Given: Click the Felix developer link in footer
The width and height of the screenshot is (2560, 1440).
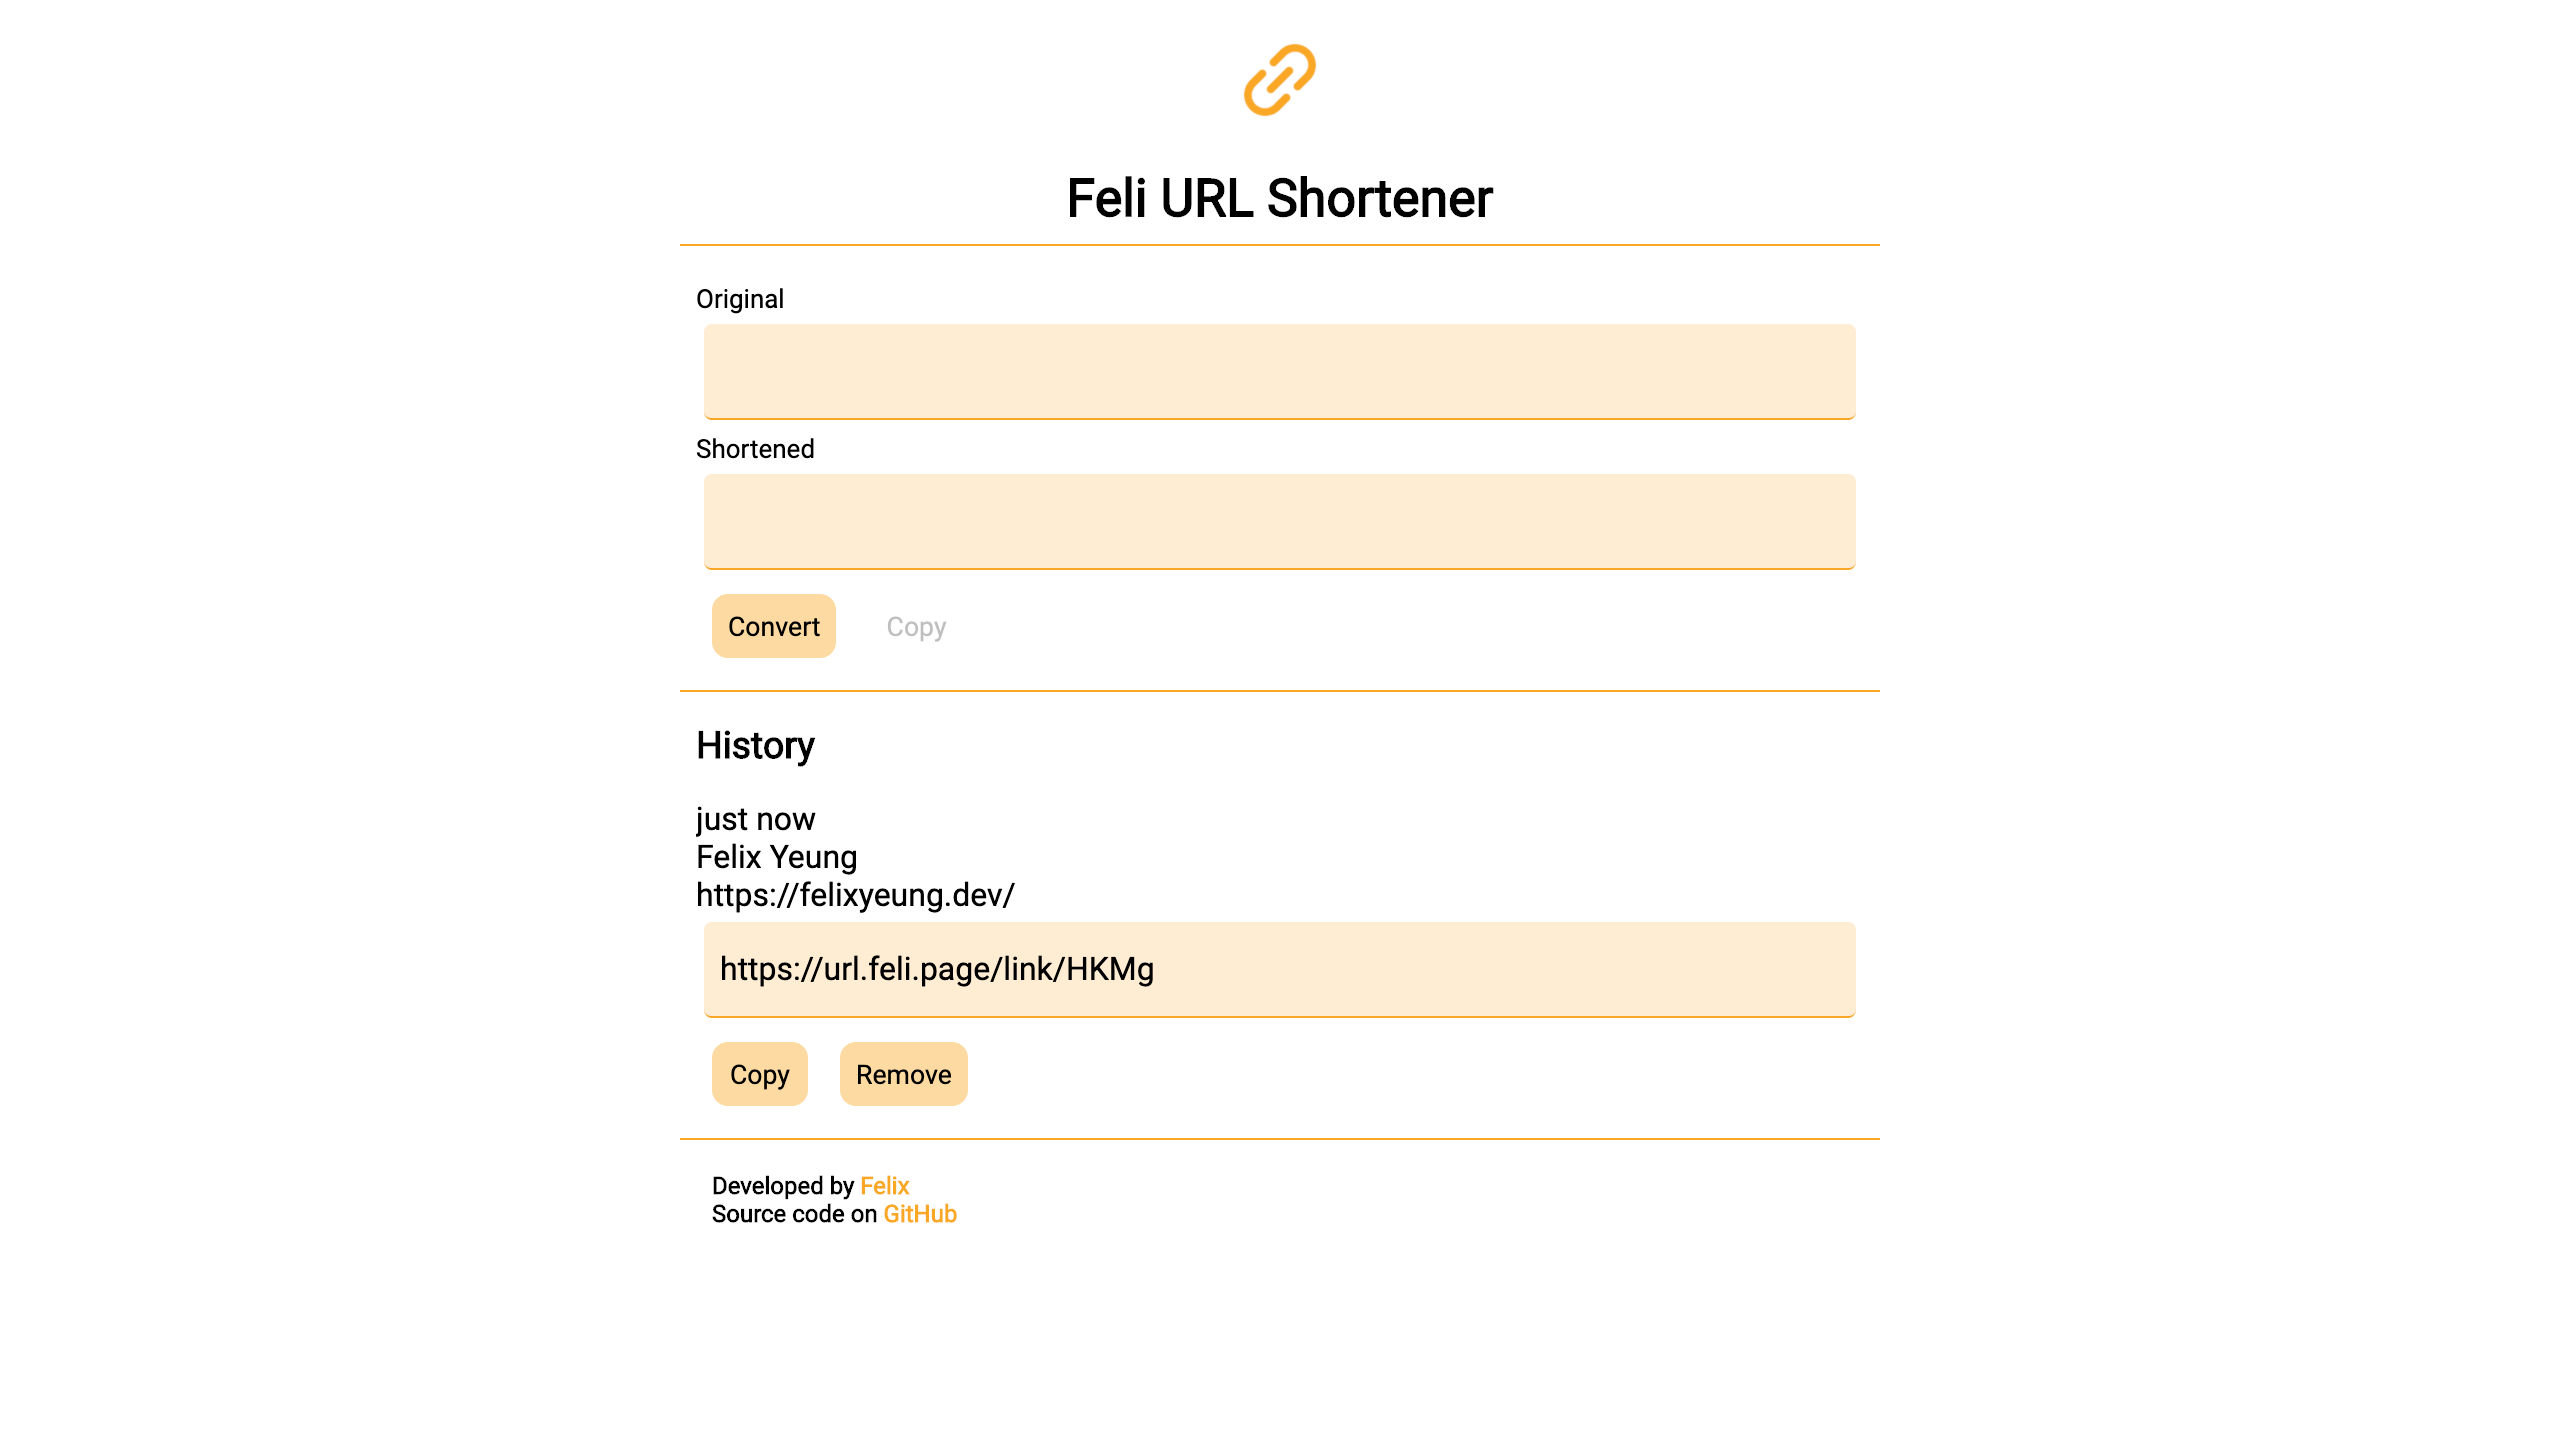Looking at the screenshot, I should point(884,1185).
